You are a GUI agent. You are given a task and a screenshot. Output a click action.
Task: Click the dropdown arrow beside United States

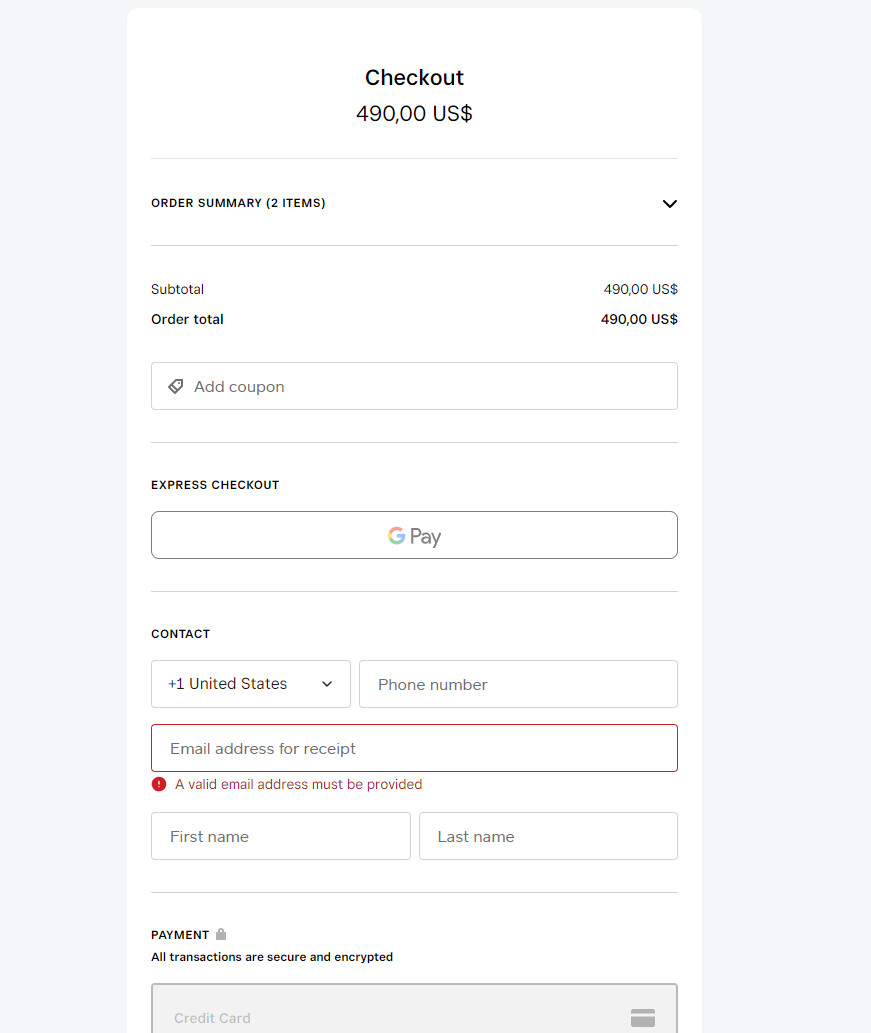pos(326,684)
